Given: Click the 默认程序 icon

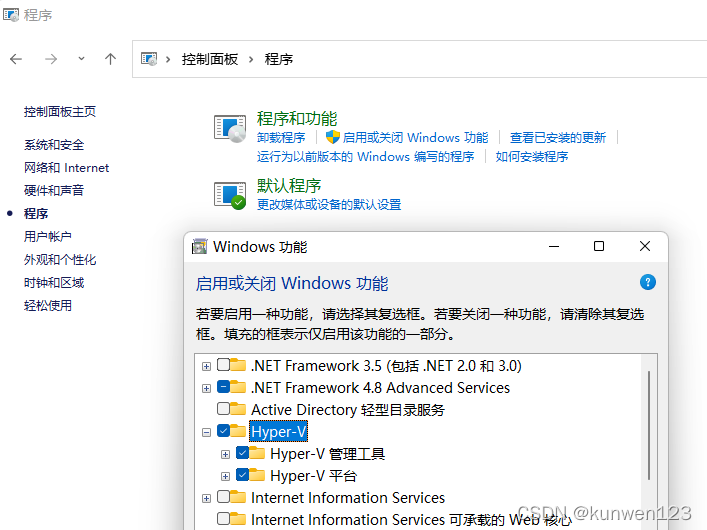Looking at the screenshot, I should 230,195.
